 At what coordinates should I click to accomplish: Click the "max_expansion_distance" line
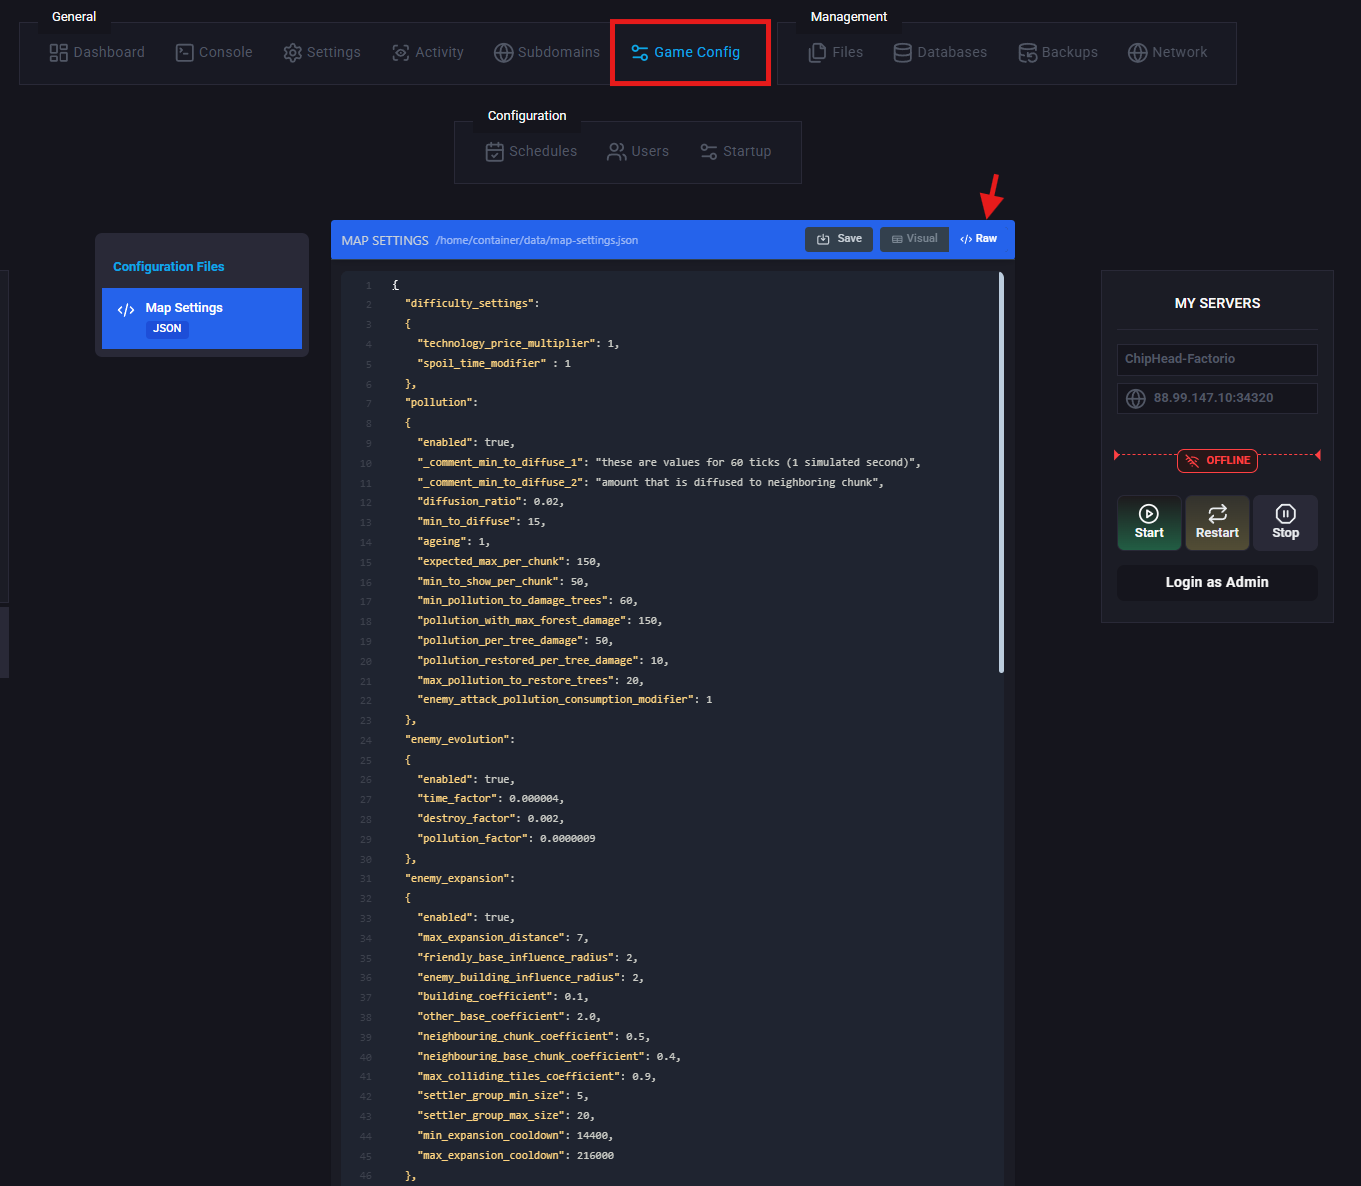tap(503, 938)
